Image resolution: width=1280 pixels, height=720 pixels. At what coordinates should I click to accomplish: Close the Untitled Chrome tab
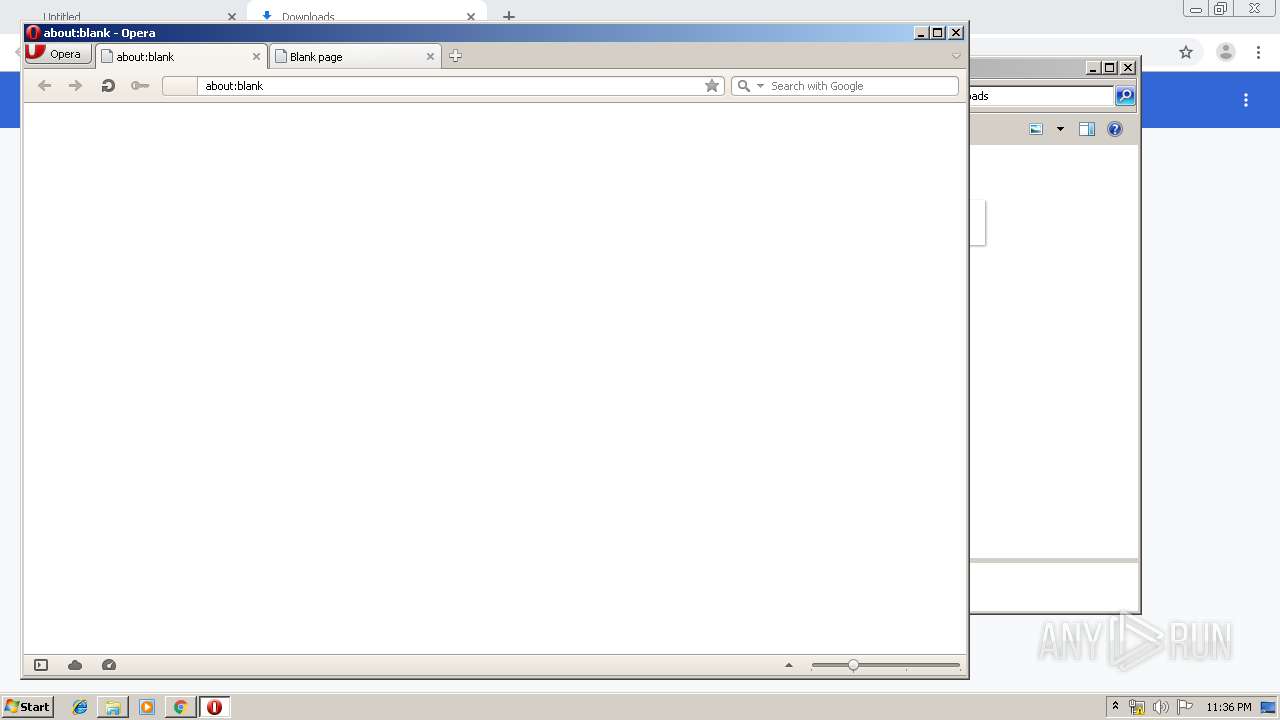[232, 17]
